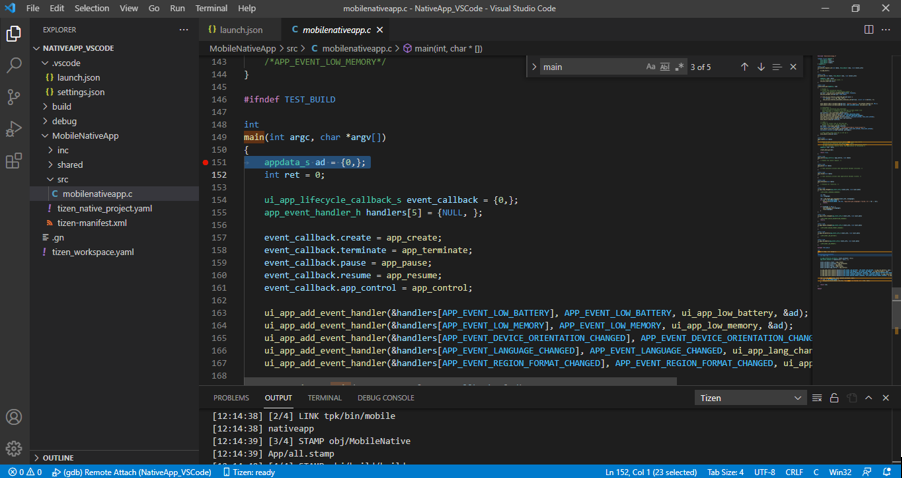902x478 pixels.
Task: Open the Tizen output channel dropdown
Action: [x=750, y=398]
